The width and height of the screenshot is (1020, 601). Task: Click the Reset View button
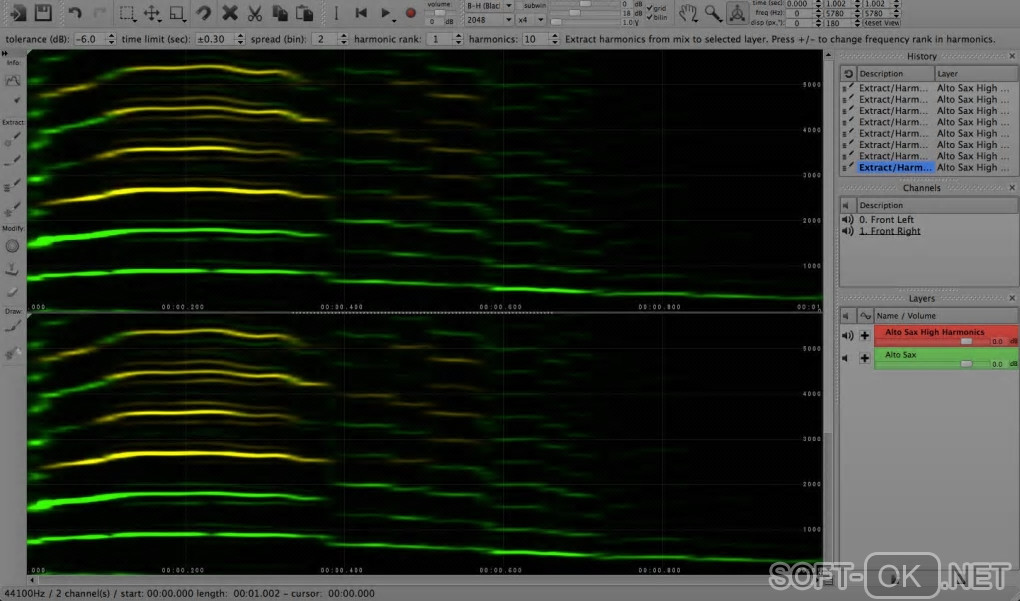(x=880, y=22)
